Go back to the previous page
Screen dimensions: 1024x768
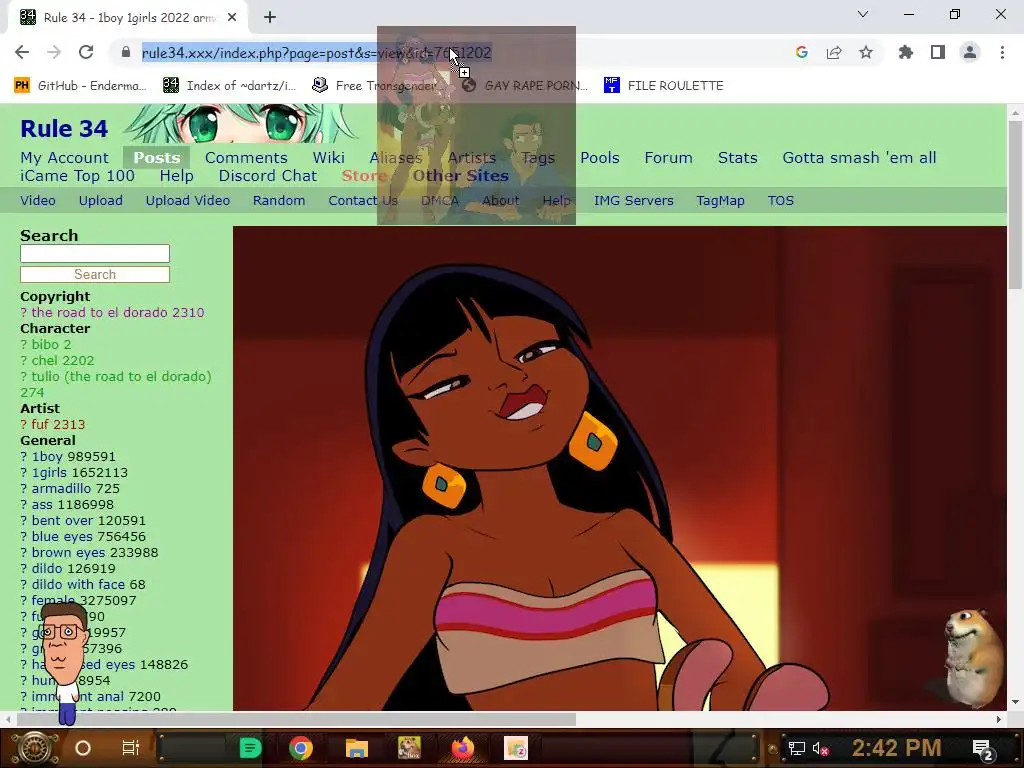tap(22, 52)
